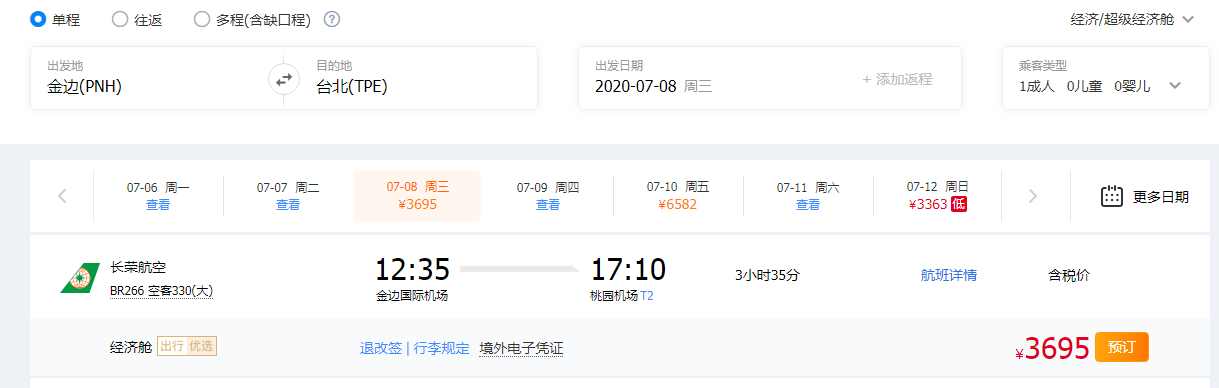Click the 长荣航空 EVA Air logo

pos(80,278)
